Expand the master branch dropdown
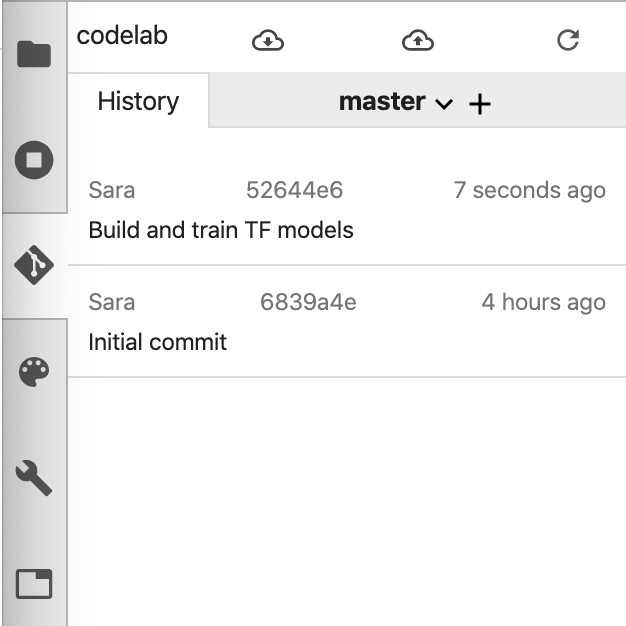 click(x=445, y=104)
